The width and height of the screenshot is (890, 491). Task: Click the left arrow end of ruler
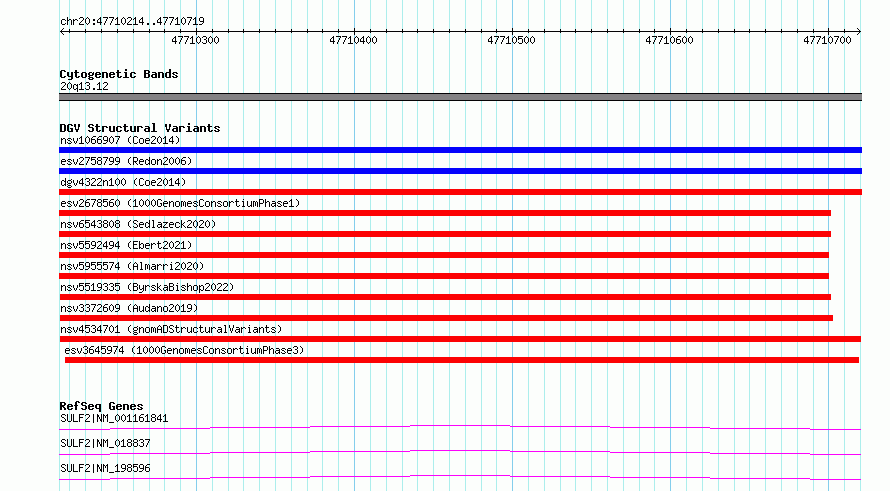[x=62, y=31]
